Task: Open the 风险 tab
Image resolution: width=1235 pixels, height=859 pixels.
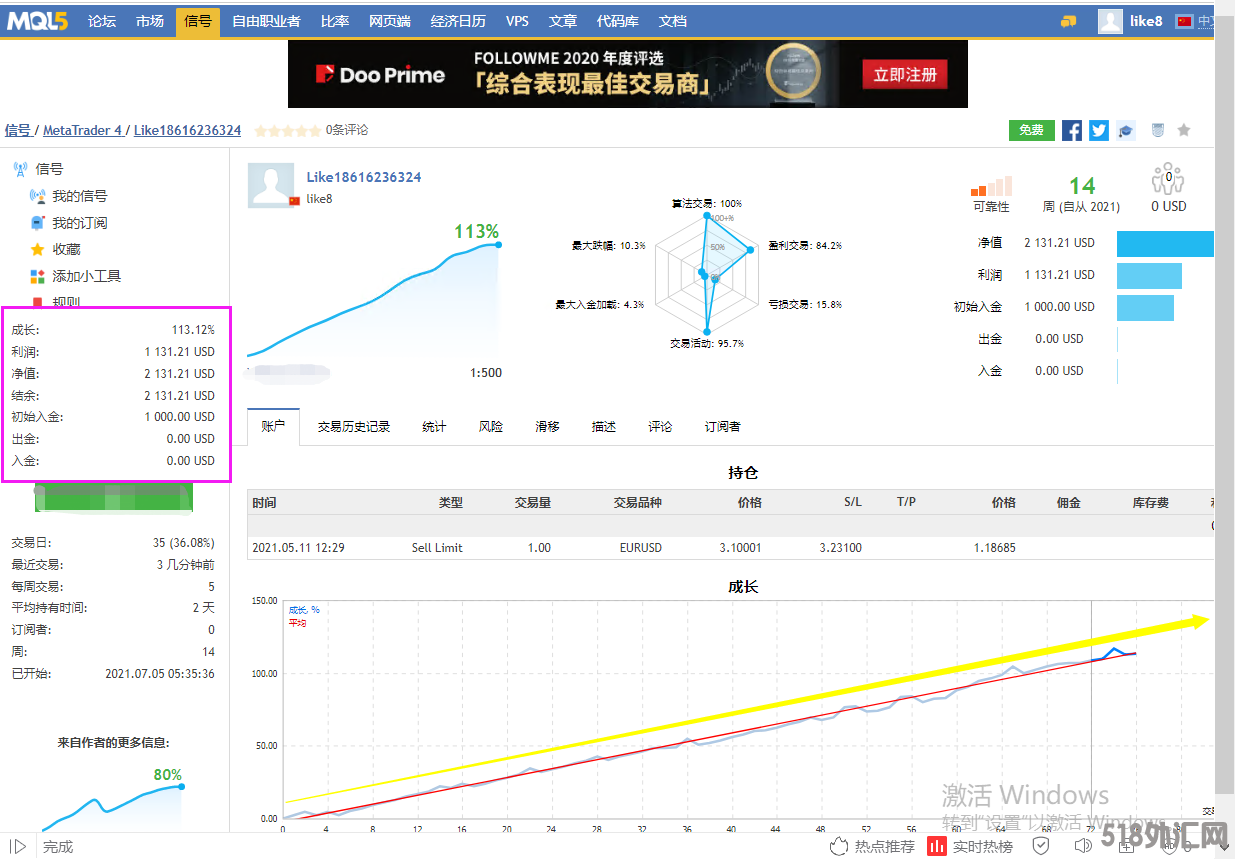Action: (491, 427)
